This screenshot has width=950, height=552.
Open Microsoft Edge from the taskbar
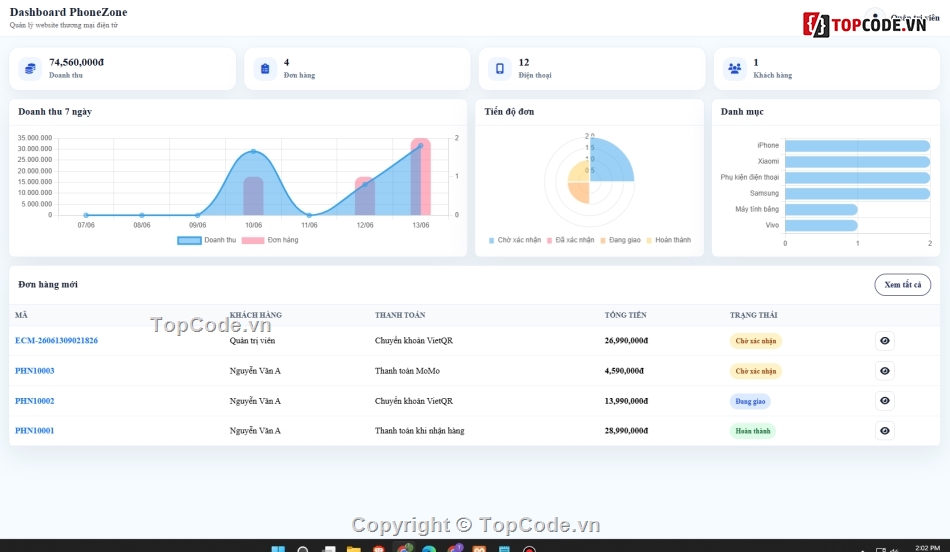(x=428, y=548)
